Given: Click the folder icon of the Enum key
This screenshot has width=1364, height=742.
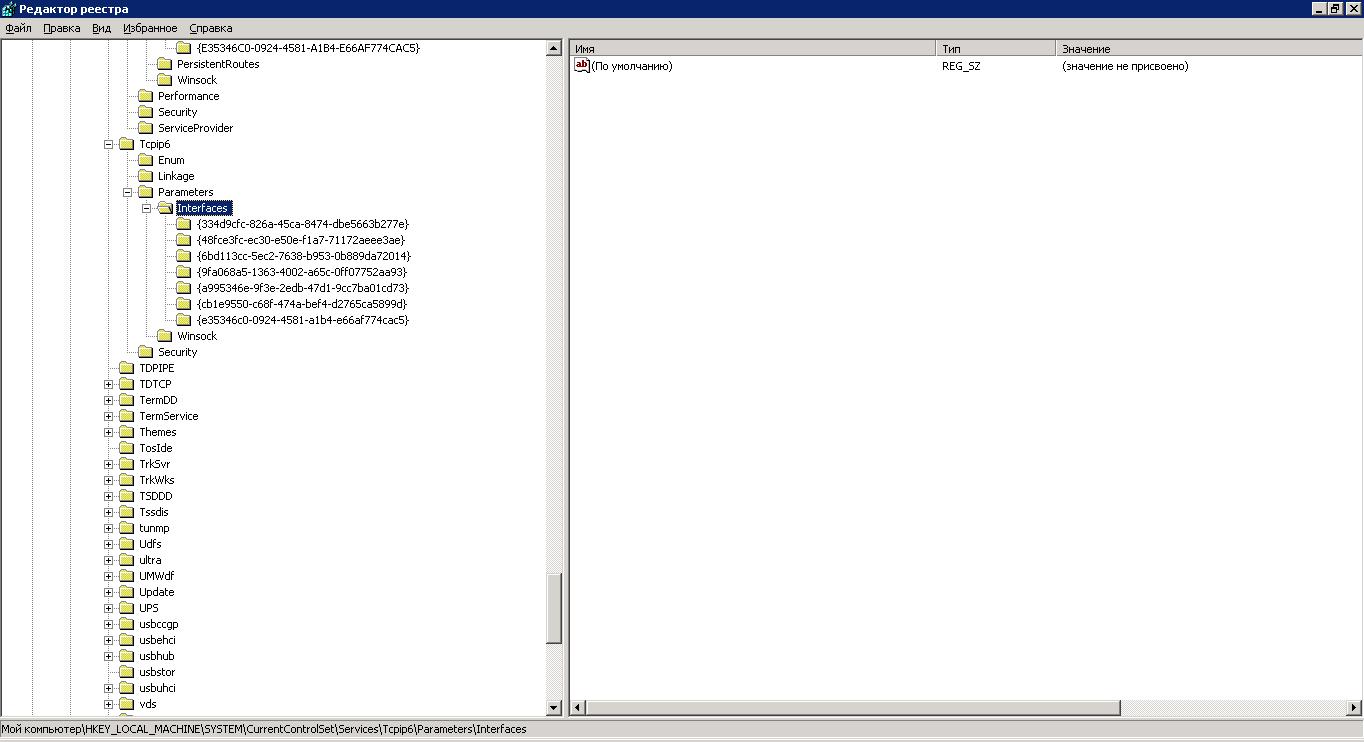Looking at the screenshot, I should click(x=145, y=160).
